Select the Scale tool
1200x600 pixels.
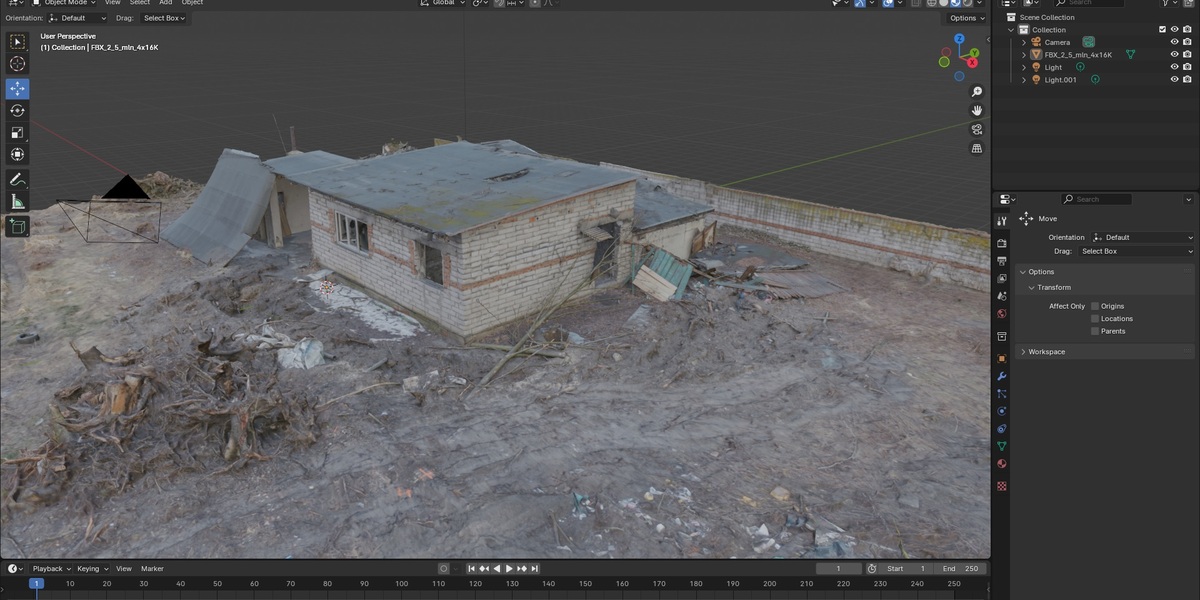[x=17, y=132]
